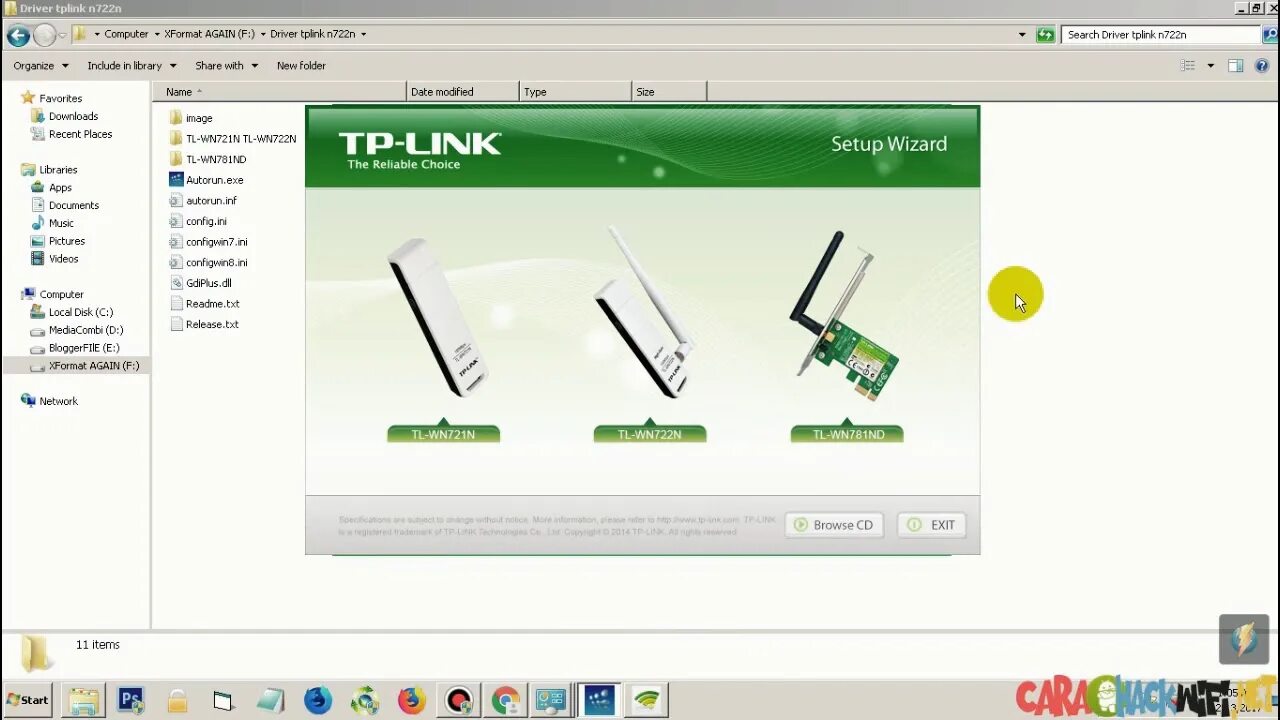
Task: Open the green wireless utility taskbar icon
Action: pyautogui.click(x=647, y=700)
